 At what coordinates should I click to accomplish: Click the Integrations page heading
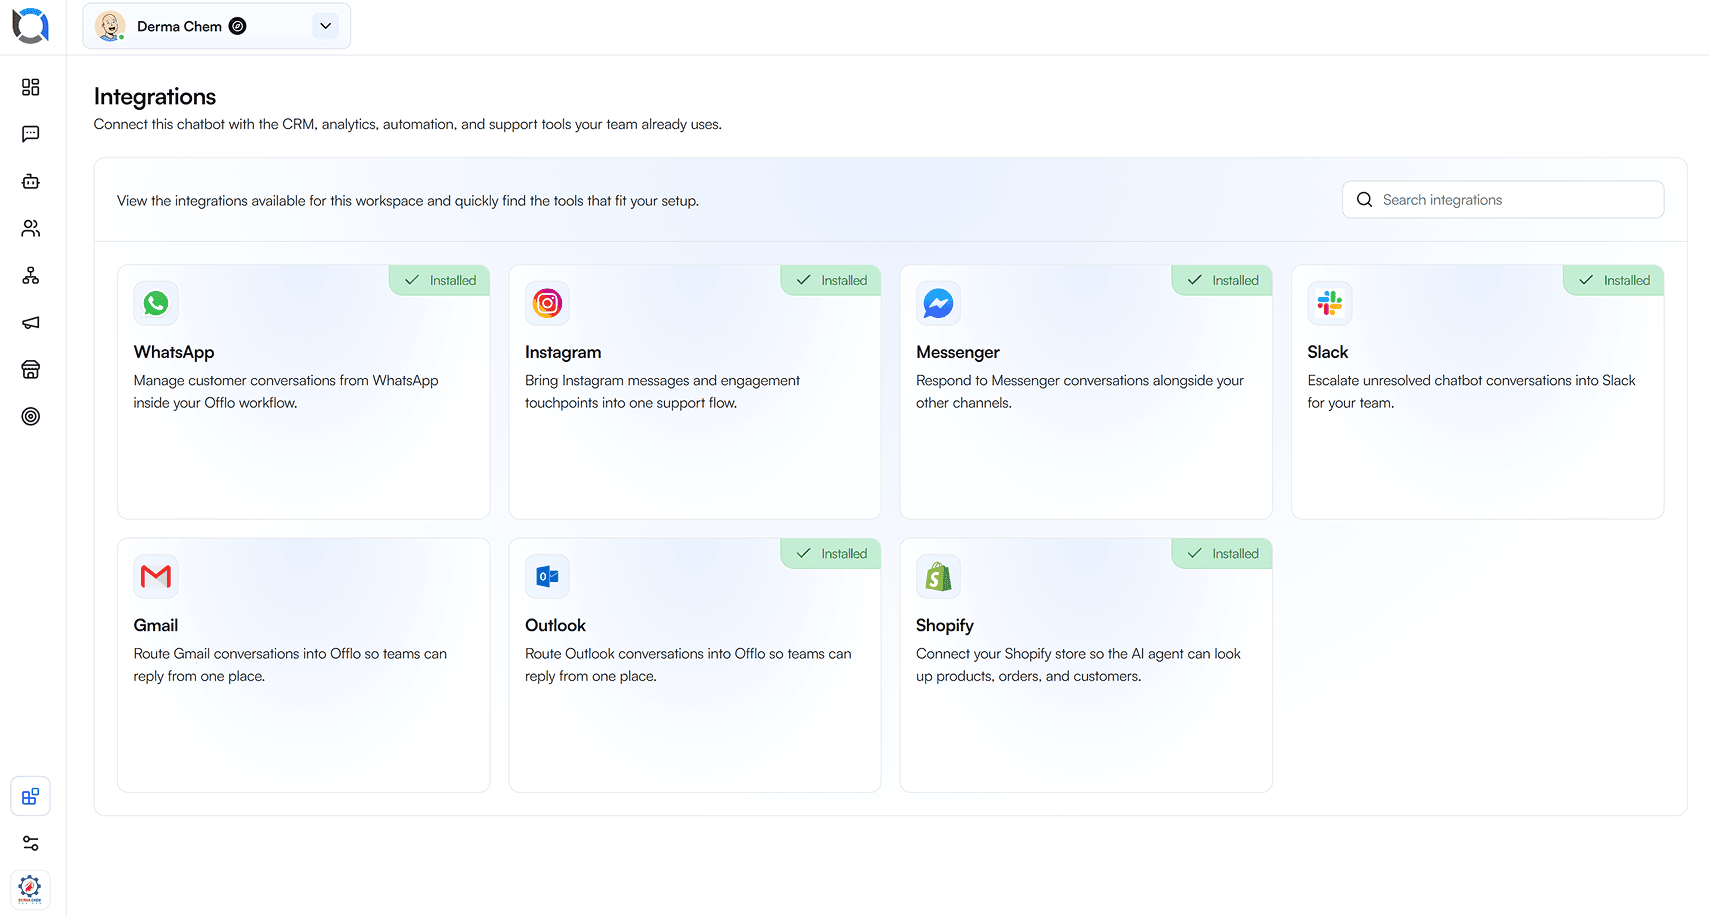coord(155,97)
